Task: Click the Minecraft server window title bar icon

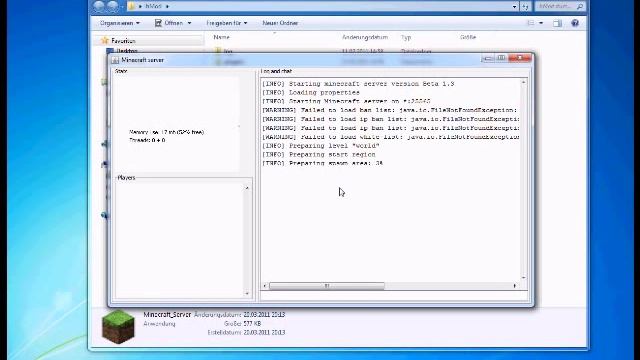Action: click(115, 60)
